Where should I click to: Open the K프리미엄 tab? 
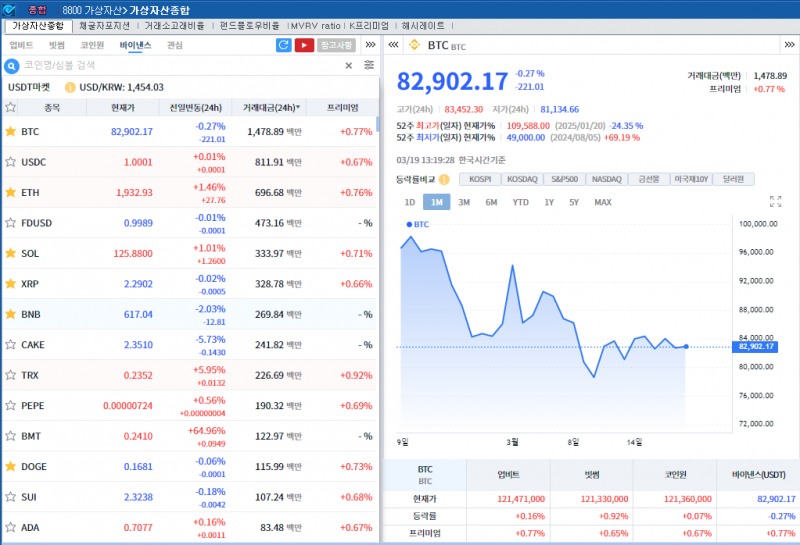point(369,26)
